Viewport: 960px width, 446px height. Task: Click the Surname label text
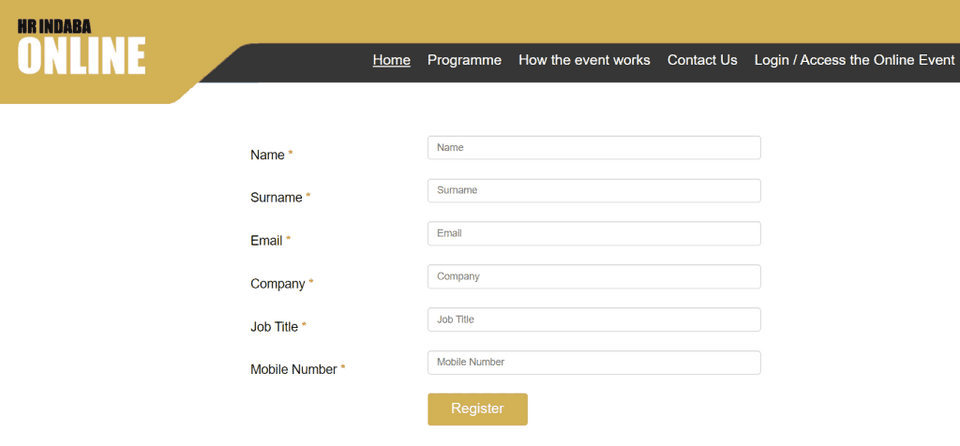pyautogui.click(x=276, y=198)
